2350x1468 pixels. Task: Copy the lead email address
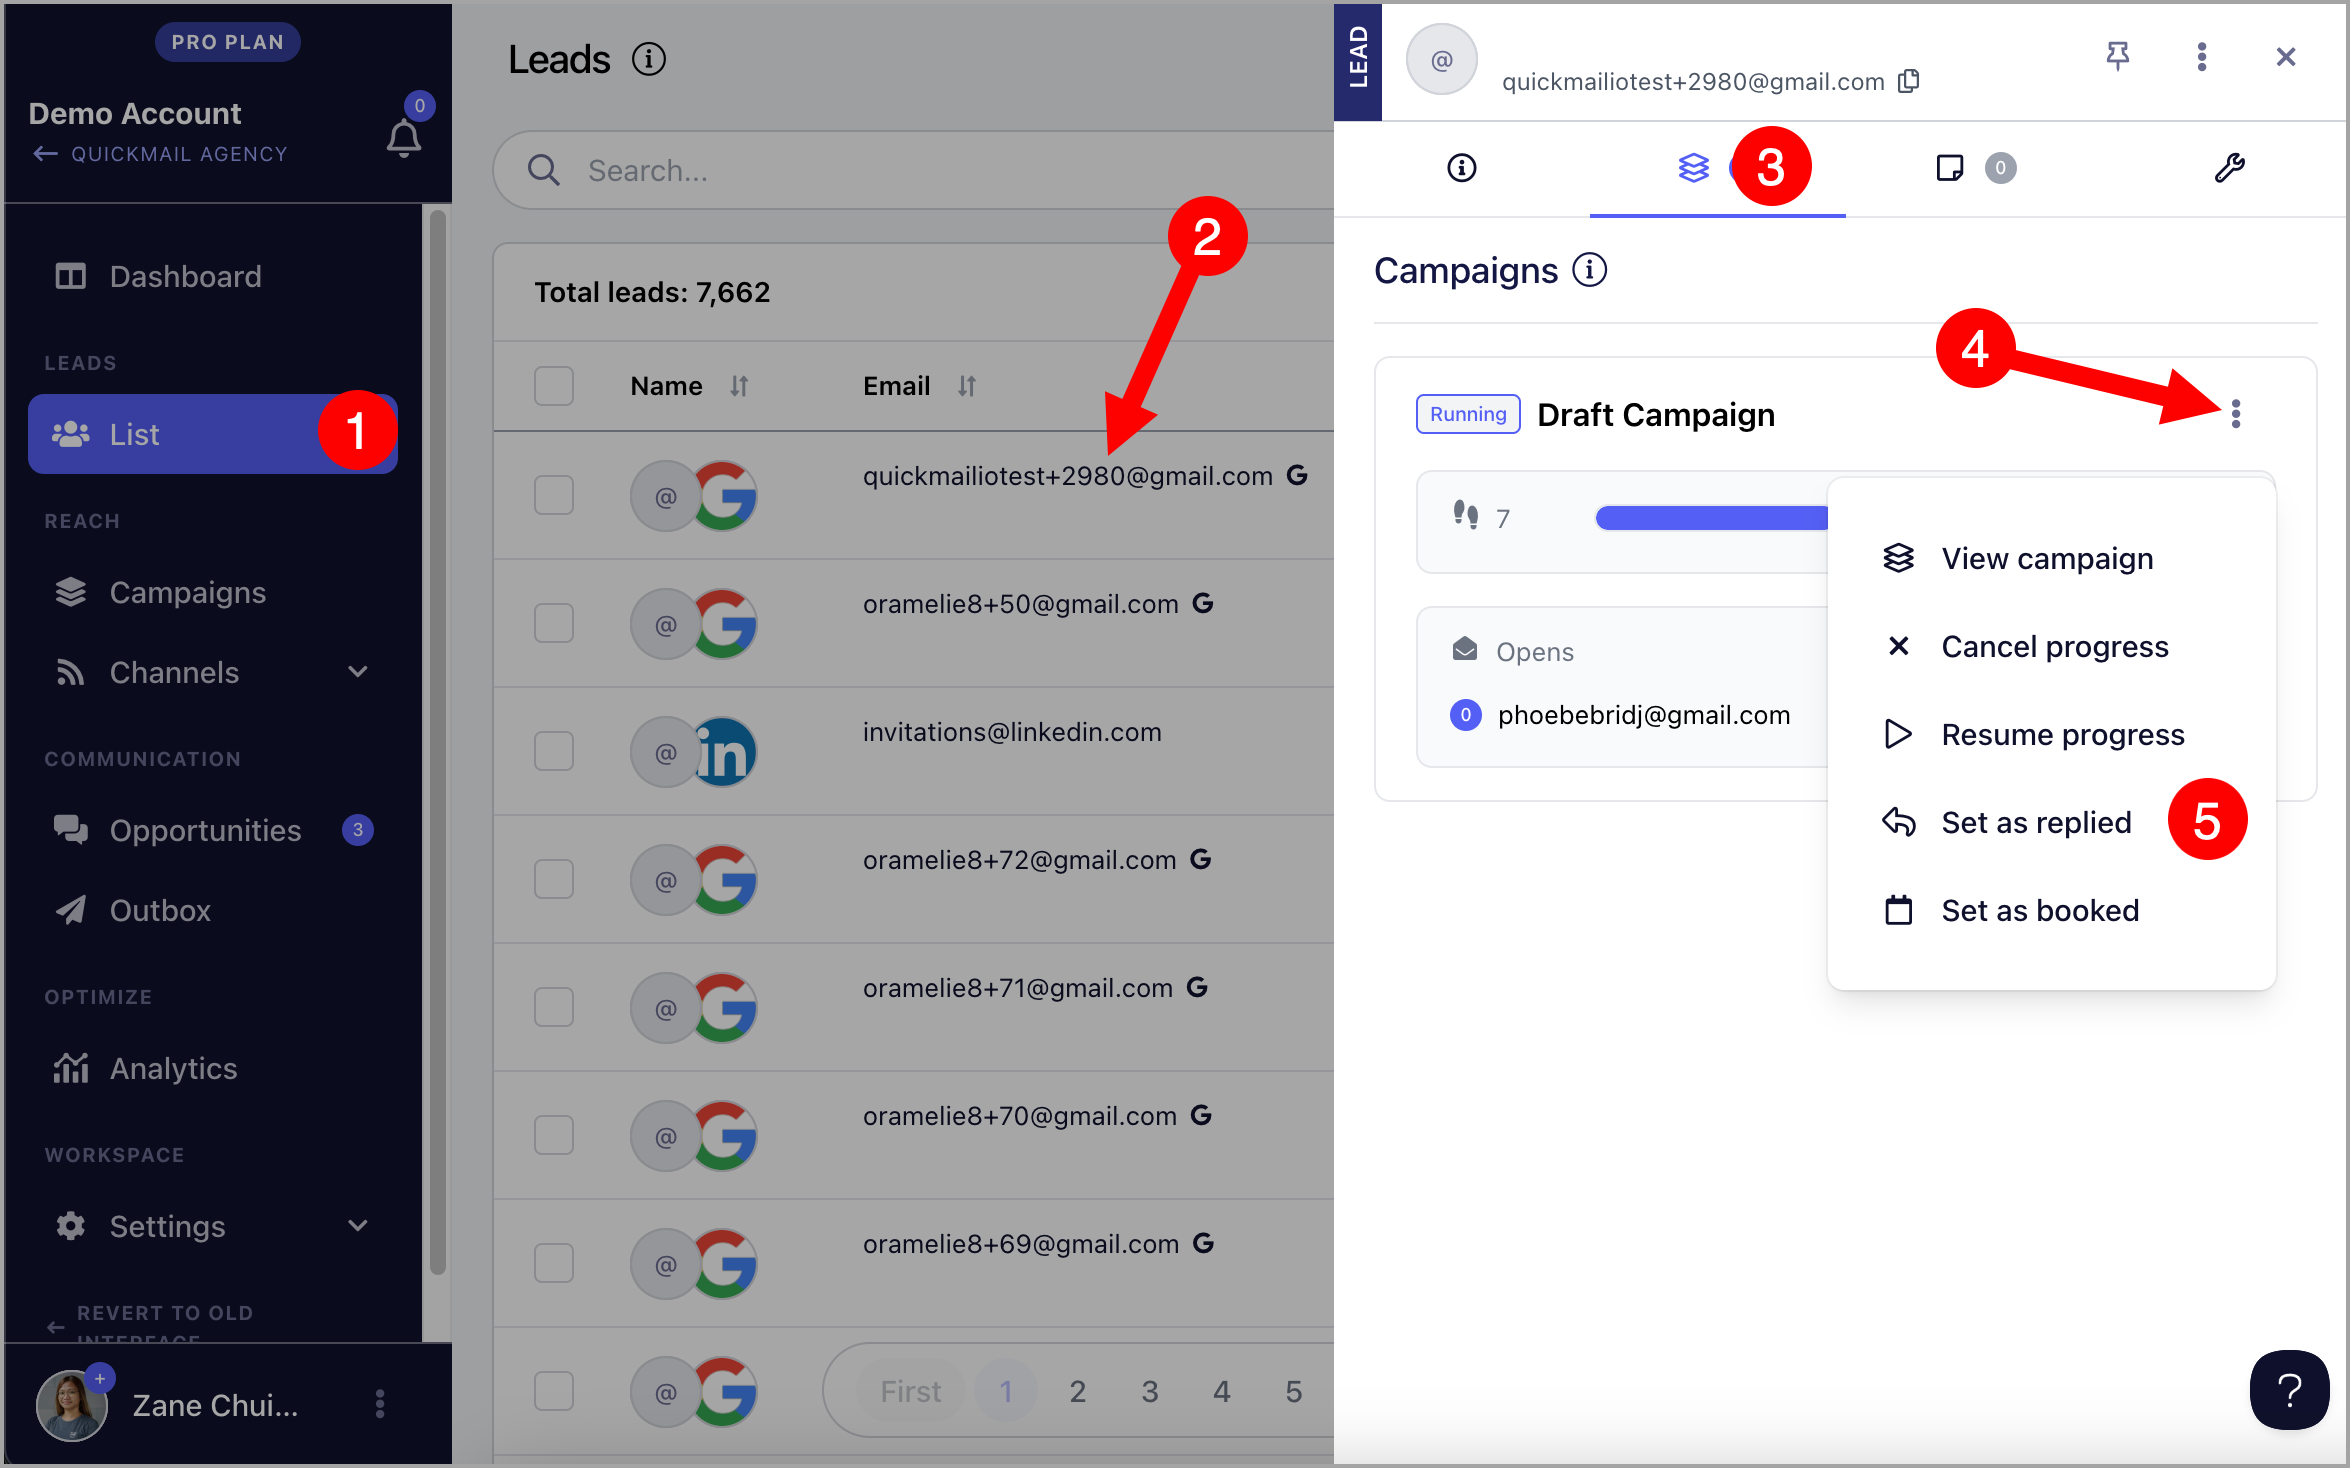coord(1909,80)
